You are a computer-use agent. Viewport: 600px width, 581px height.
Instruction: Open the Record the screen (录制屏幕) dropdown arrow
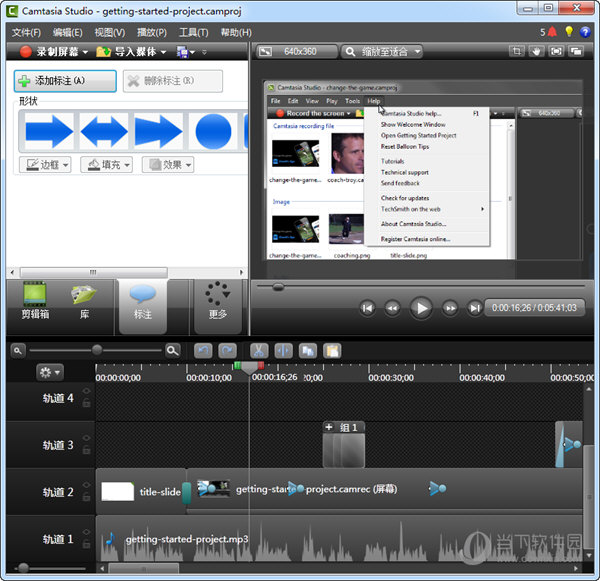coord(85,52)
